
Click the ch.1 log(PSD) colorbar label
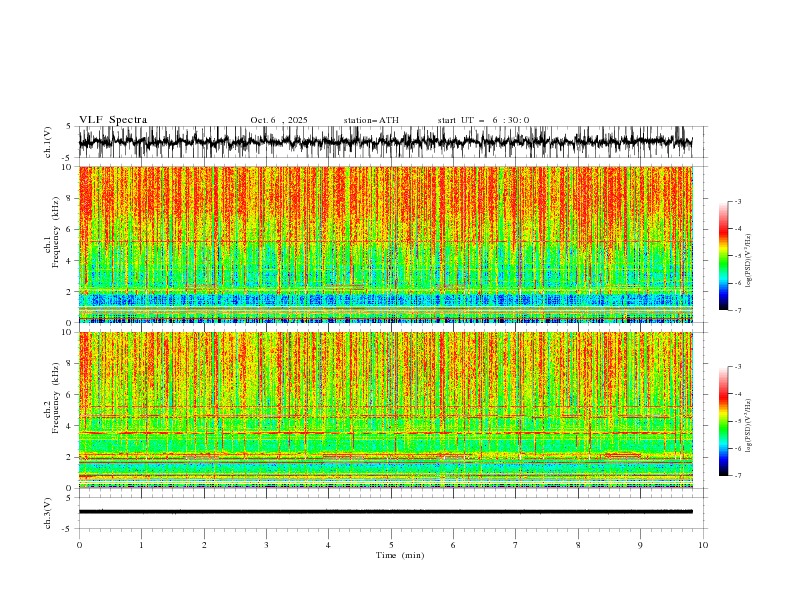(x=749, y=261)
